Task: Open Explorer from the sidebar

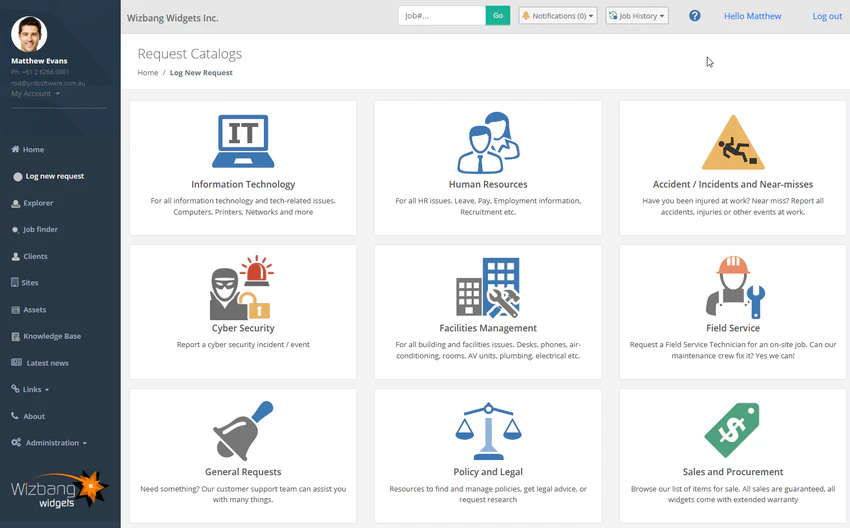Action: [x=38, y=203]
